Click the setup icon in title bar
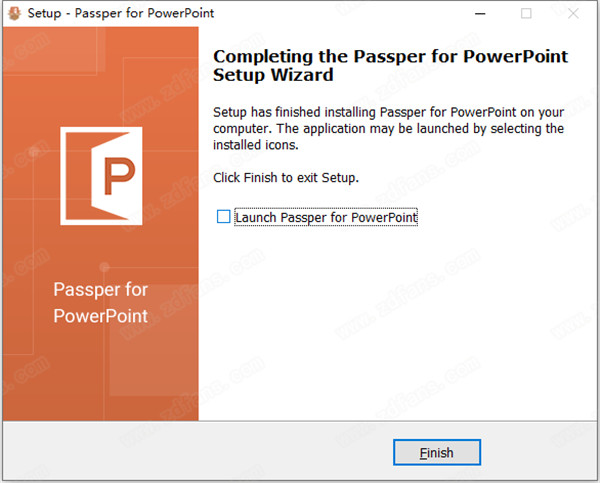The width and height of the screenshot is (600, 483). tap(15, 13)
